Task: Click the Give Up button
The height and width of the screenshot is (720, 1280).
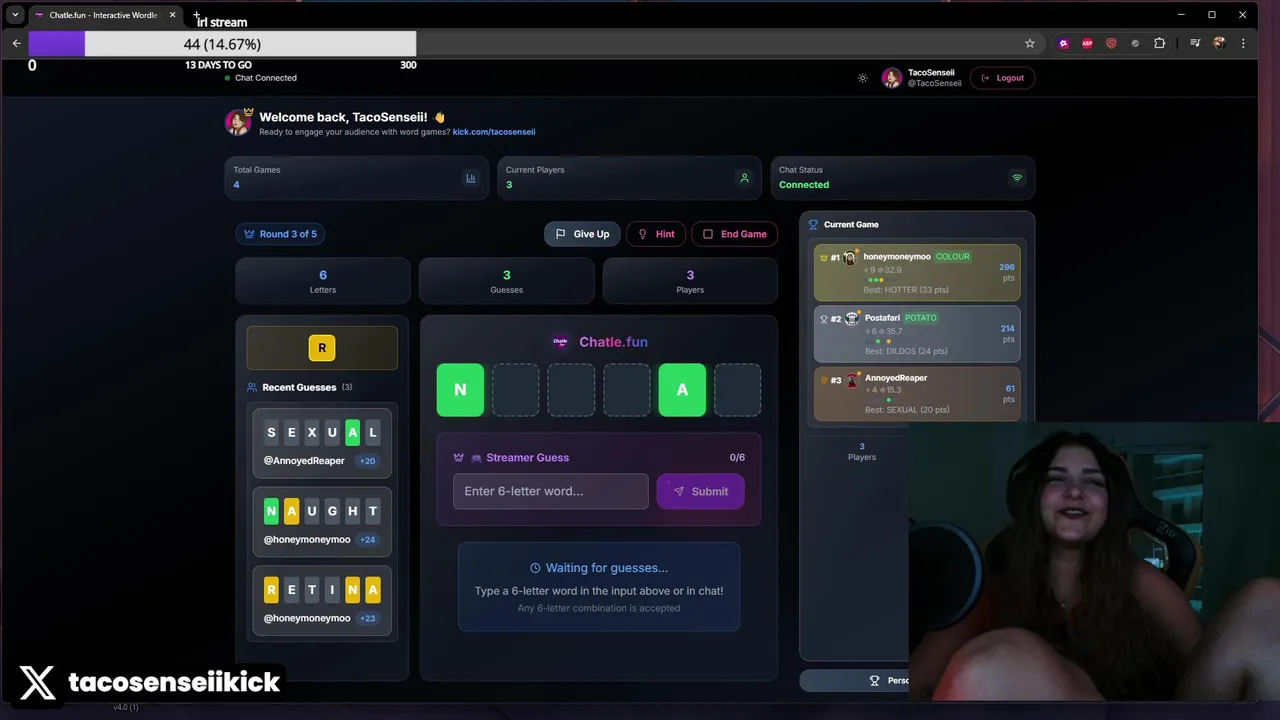Action: click(x=582, y=234)
